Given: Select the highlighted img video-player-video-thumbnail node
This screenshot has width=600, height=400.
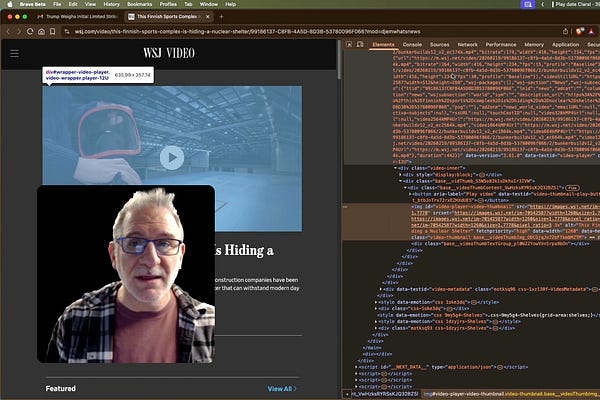Looking at the screenshot, I should (x=471, y=222).
